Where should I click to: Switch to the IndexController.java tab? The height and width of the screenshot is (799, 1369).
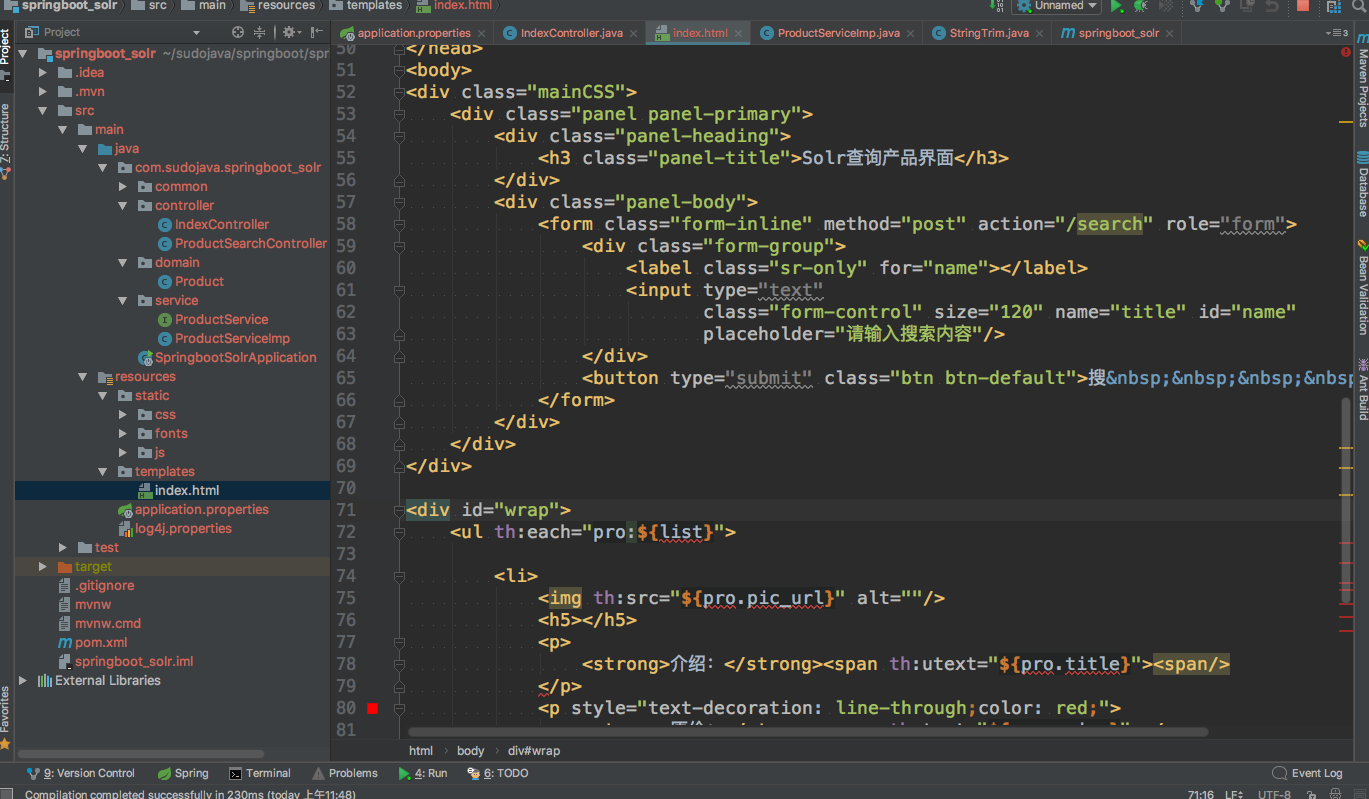click(570, 33)
